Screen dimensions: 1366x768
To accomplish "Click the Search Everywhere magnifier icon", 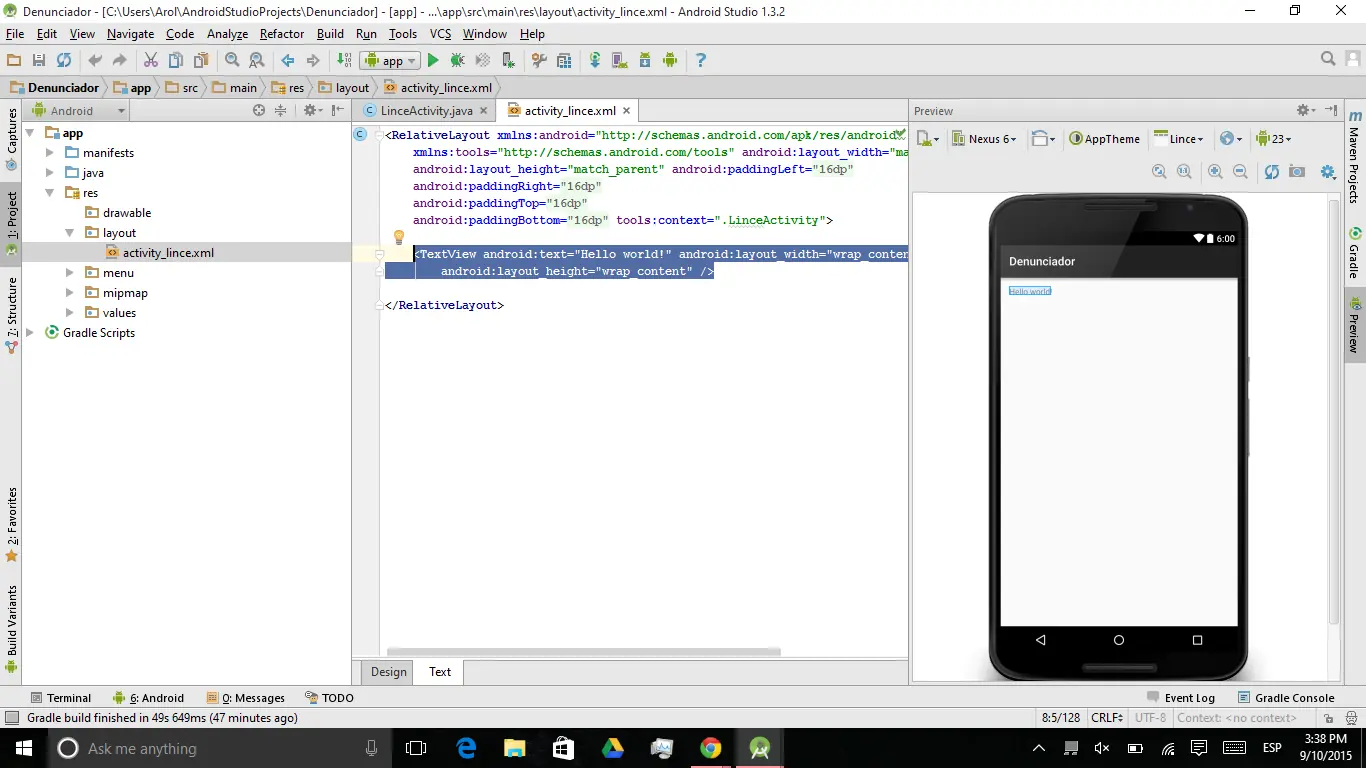I will click(x=1328, y=59).
